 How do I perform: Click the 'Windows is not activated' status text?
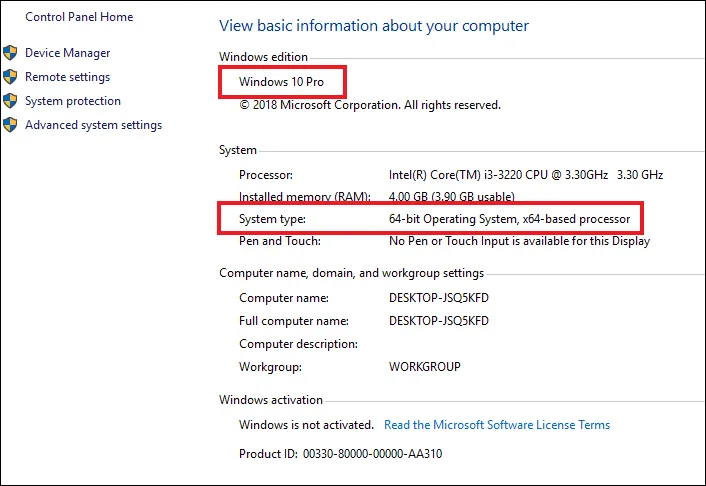(306, 425)
